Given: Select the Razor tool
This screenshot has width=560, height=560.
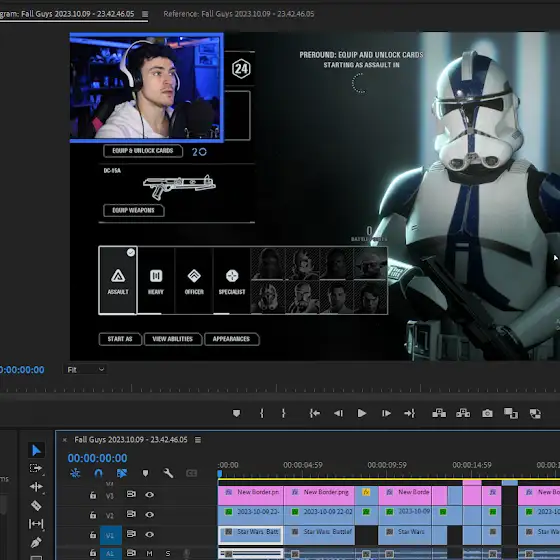Looking at the screenshot, I should 36,505.
